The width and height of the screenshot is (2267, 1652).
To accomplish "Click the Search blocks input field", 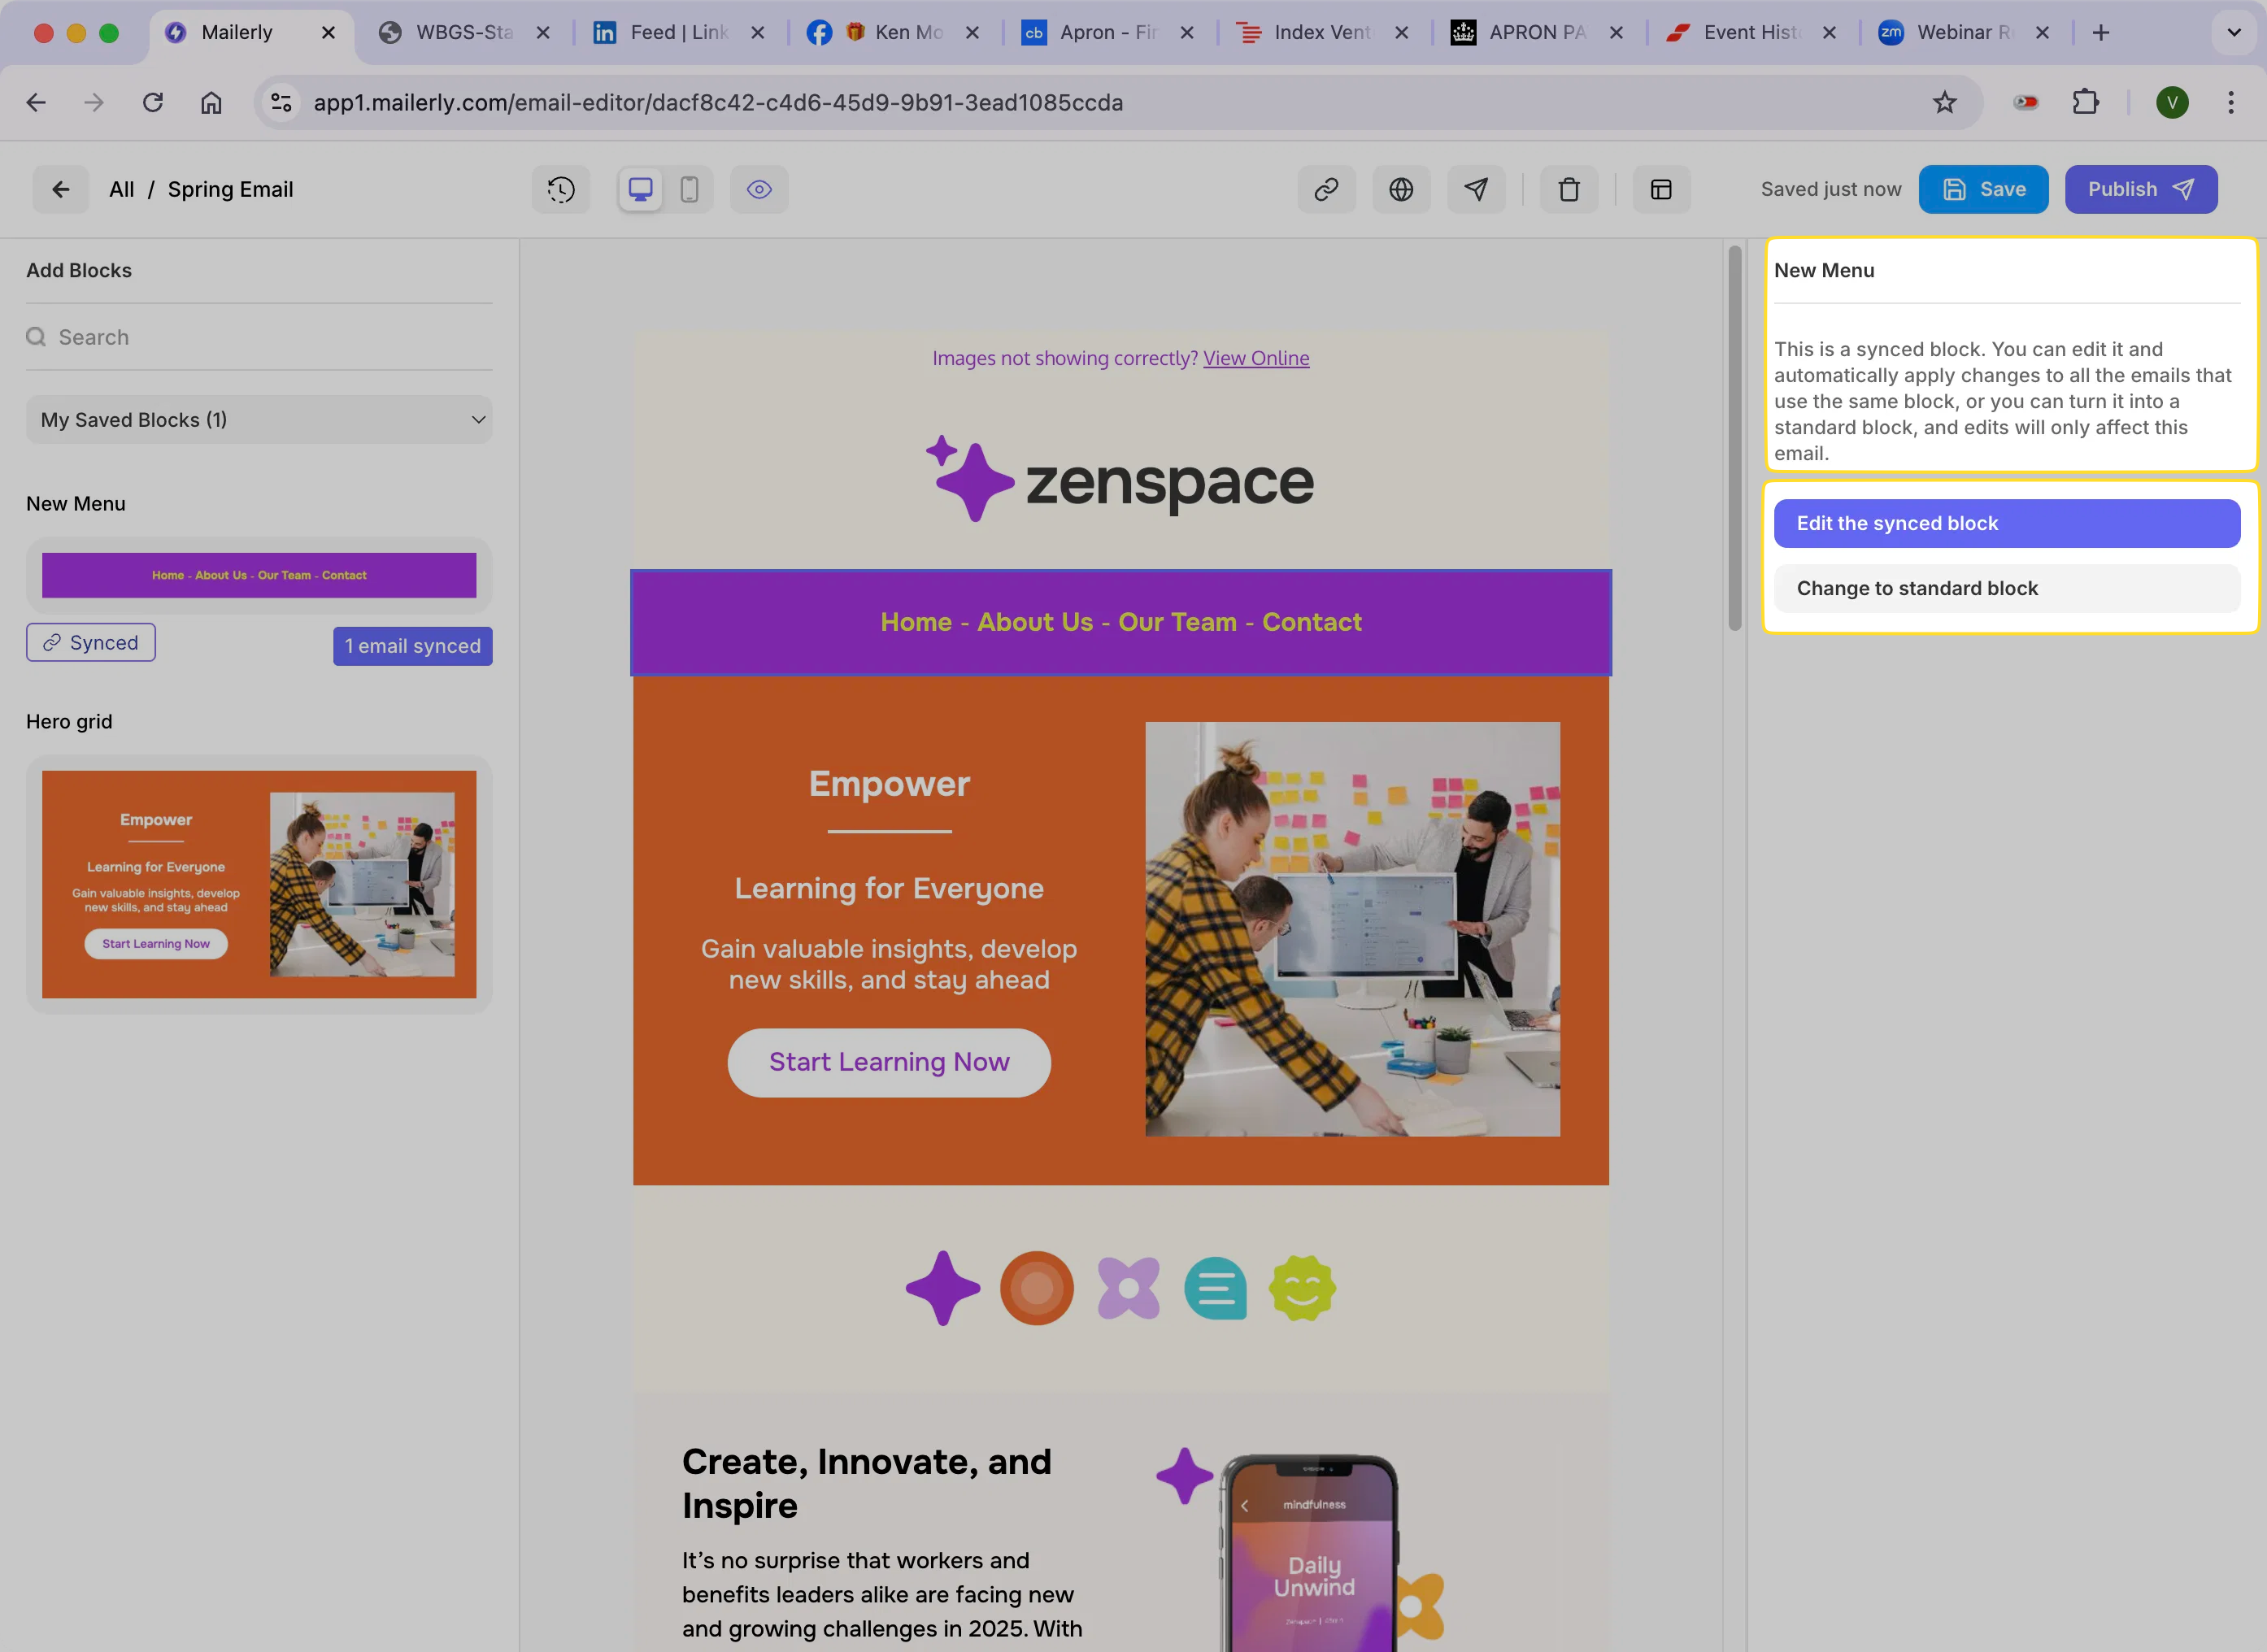I will pos(270,337).
